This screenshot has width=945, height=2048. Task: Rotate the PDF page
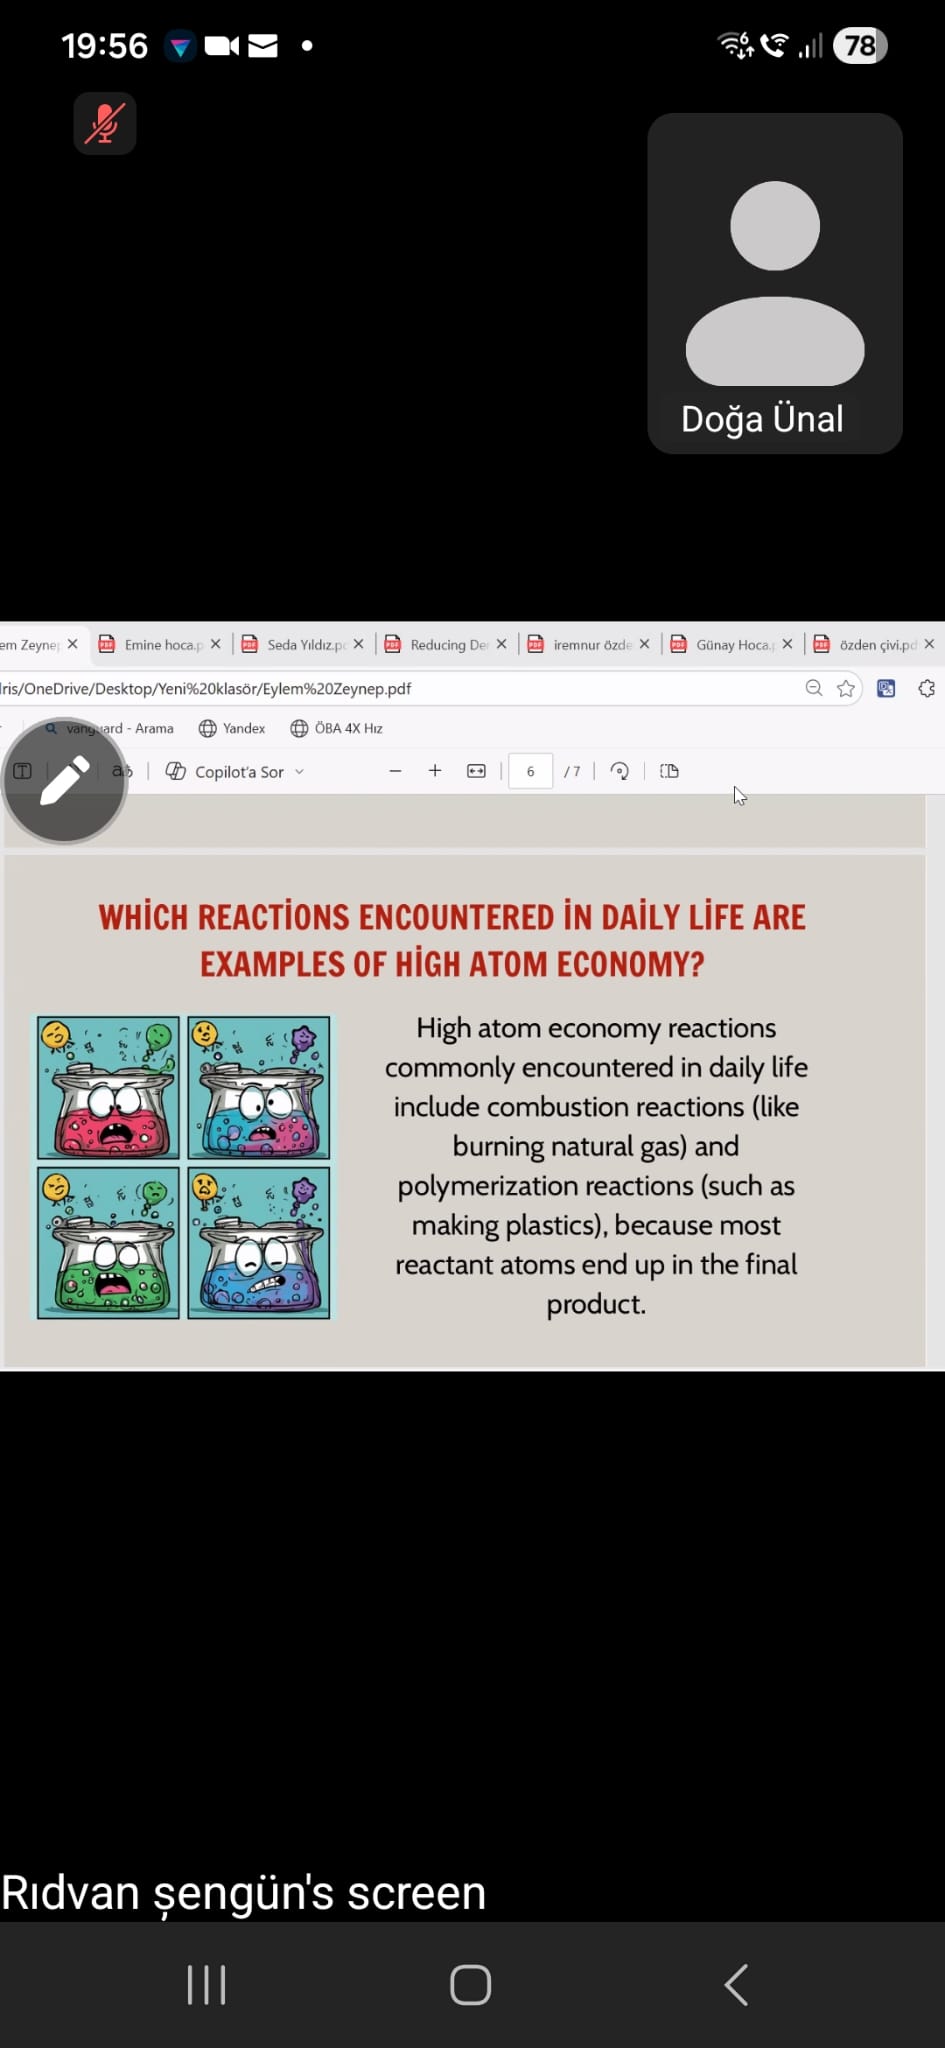(x=620, y=771)
